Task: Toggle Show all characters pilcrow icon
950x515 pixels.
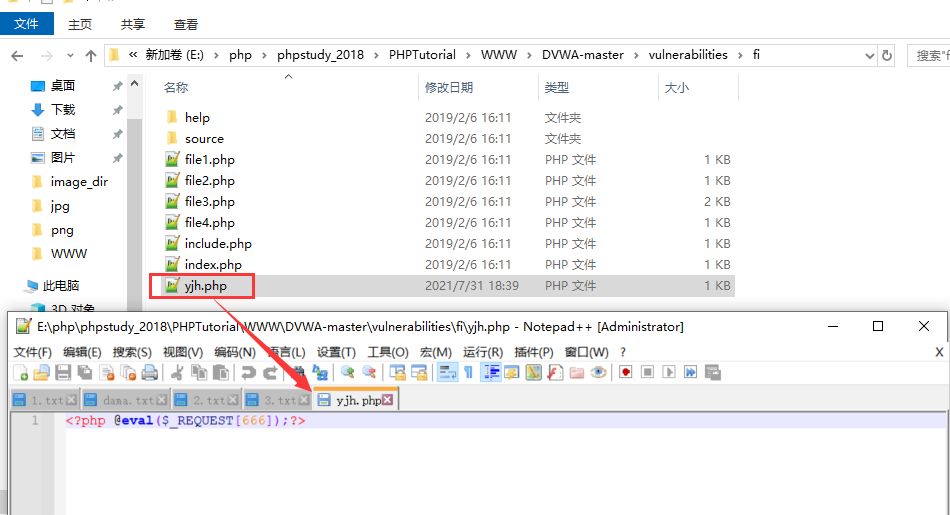Action: [468, 373]
